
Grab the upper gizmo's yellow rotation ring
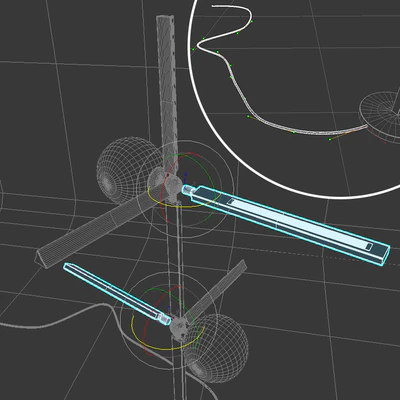(x=157, y=201)
